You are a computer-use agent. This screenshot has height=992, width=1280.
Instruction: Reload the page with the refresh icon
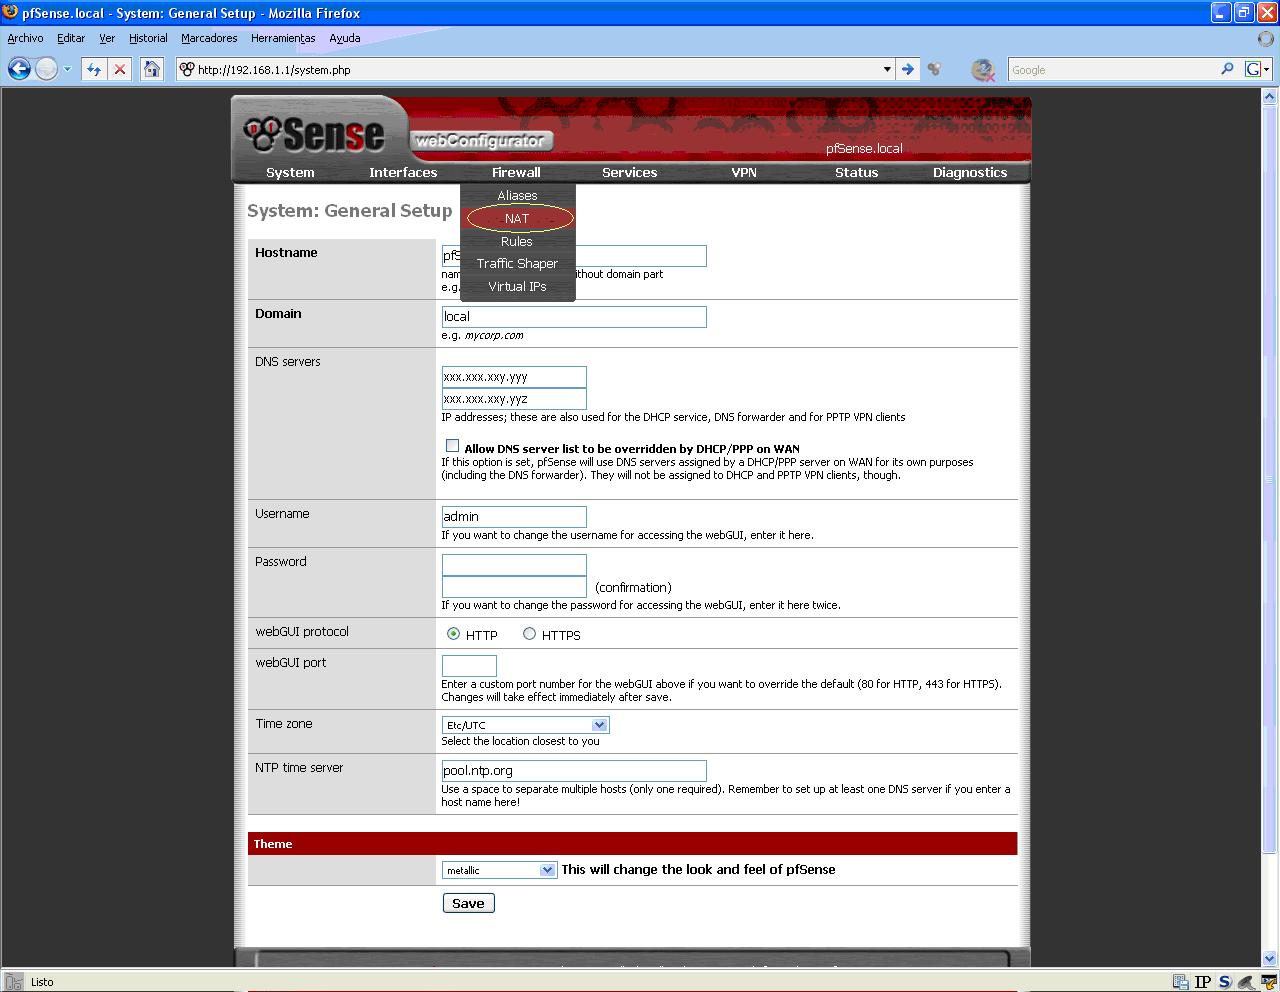pos(94,69)
